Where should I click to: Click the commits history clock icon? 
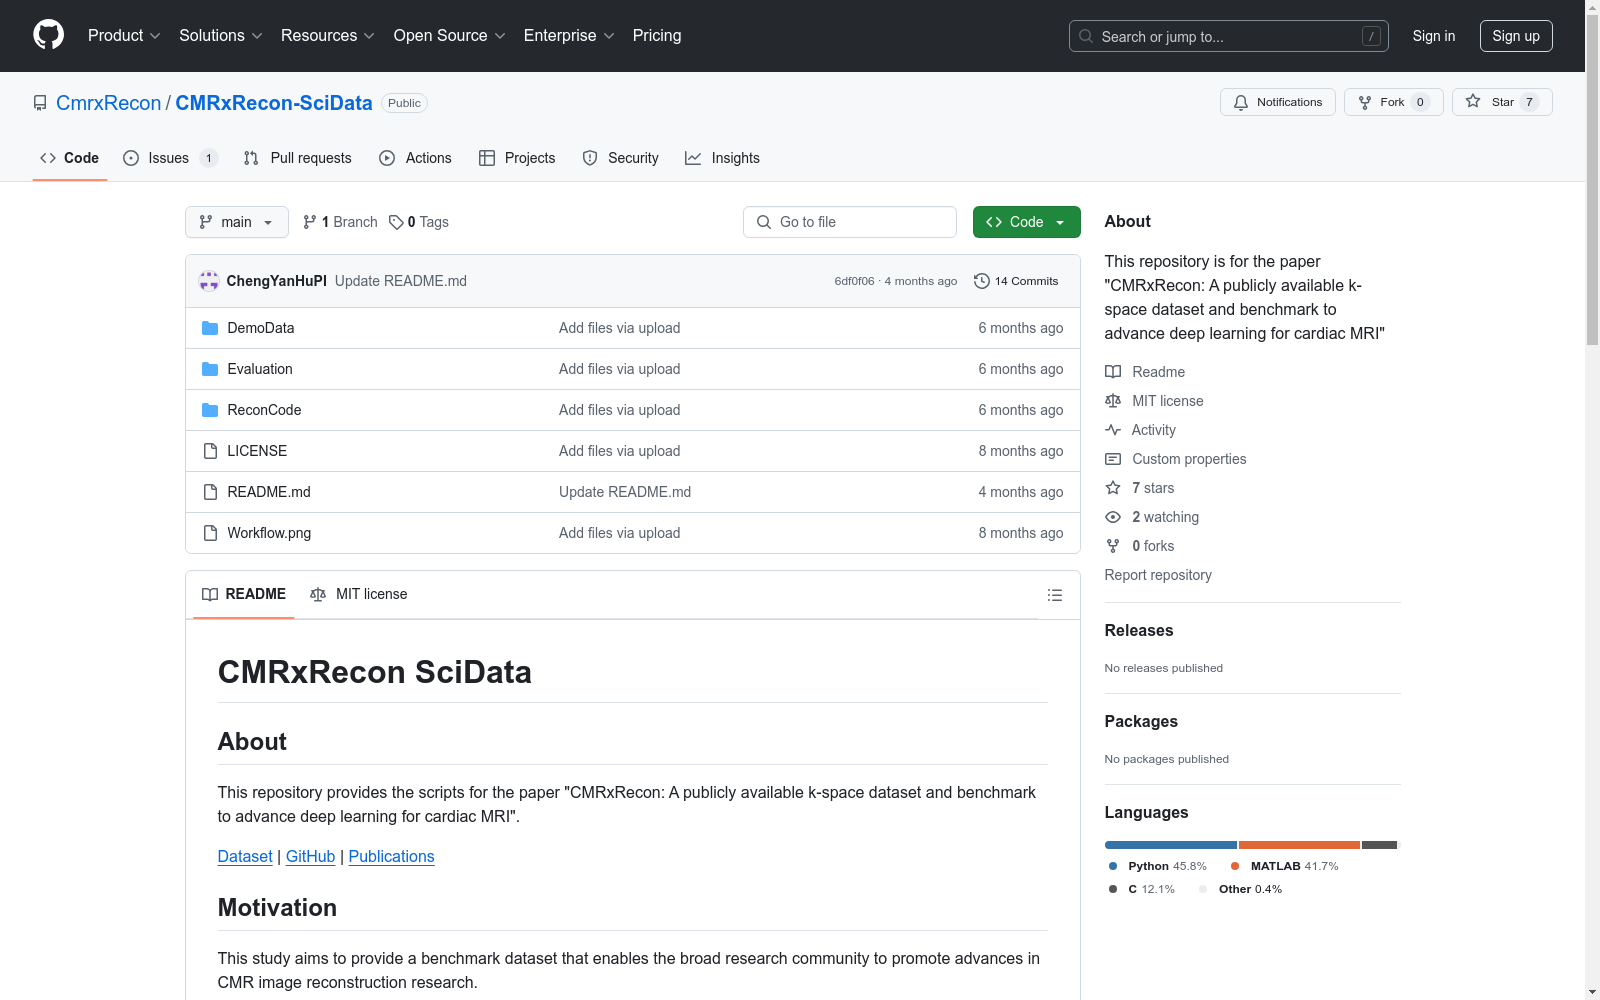(982, 281)
